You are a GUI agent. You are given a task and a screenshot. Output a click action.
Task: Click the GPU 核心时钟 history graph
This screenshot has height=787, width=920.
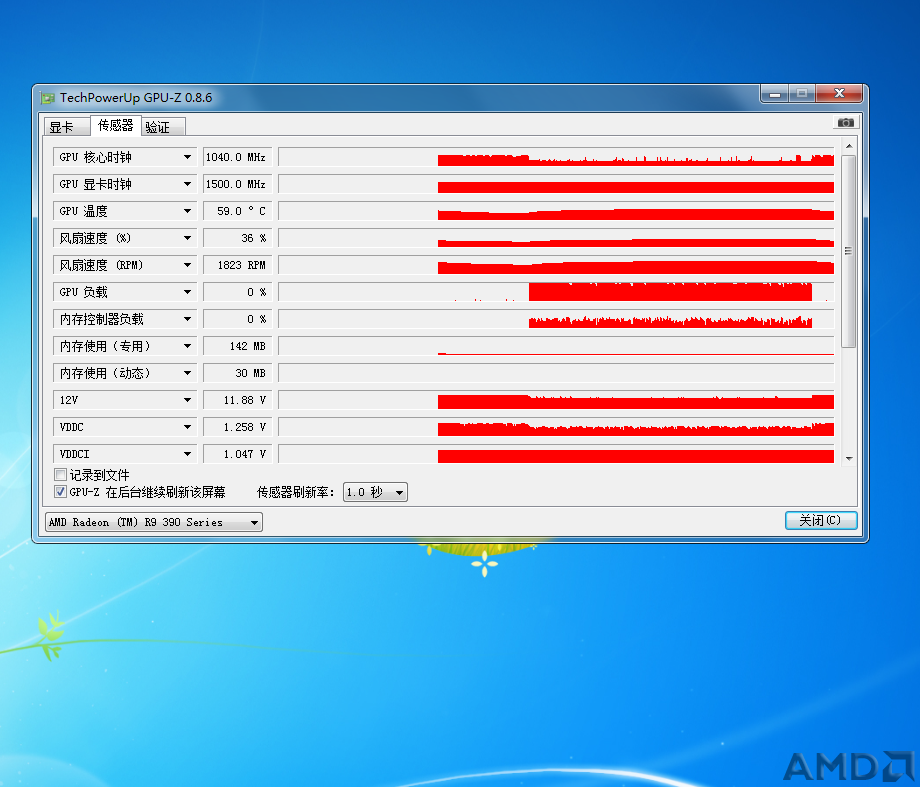[556, 157]
